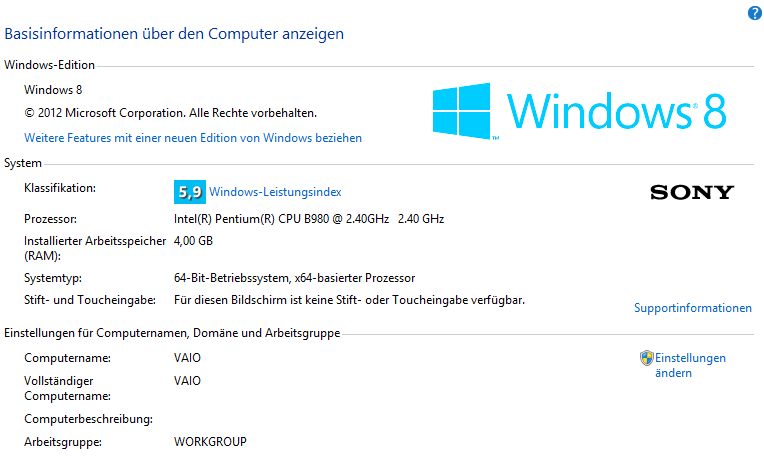Open Supportinformationen link
Screen dimensions: 764x463
[692, 308]
